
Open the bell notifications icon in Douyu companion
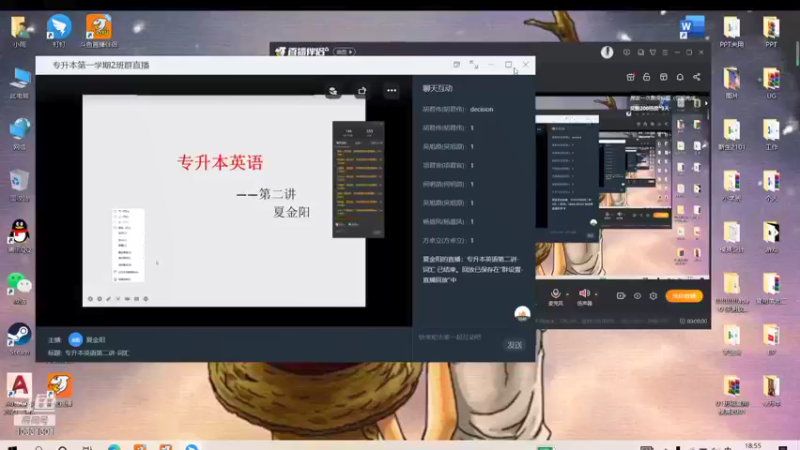[x=680, y=77]
